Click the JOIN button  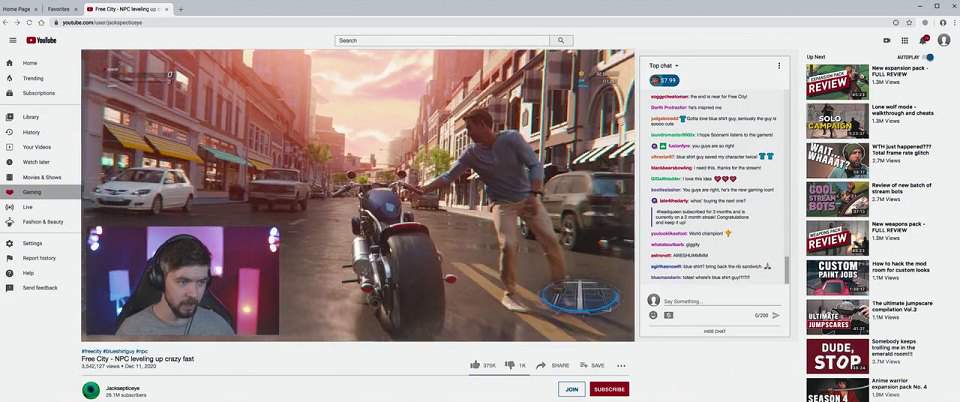click(572, 389)
